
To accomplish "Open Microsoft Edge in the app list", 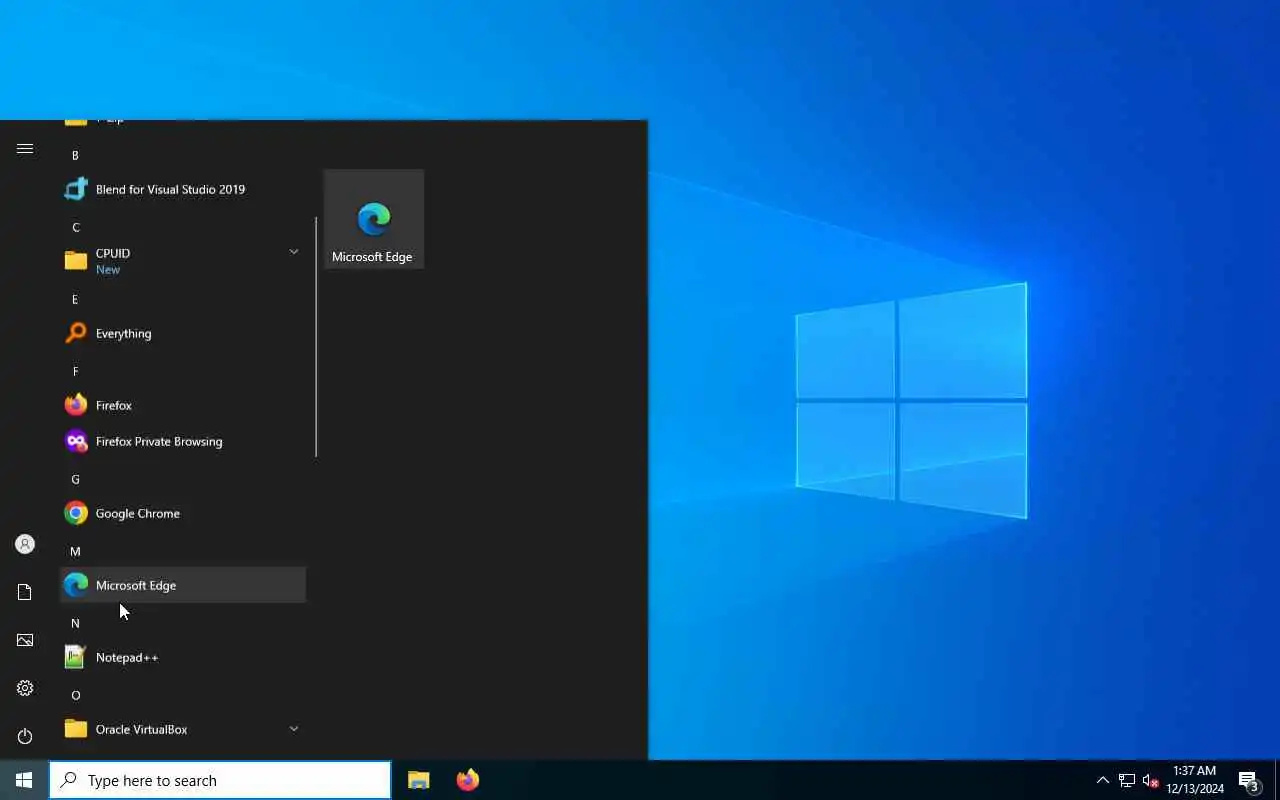I will point(183,585).
